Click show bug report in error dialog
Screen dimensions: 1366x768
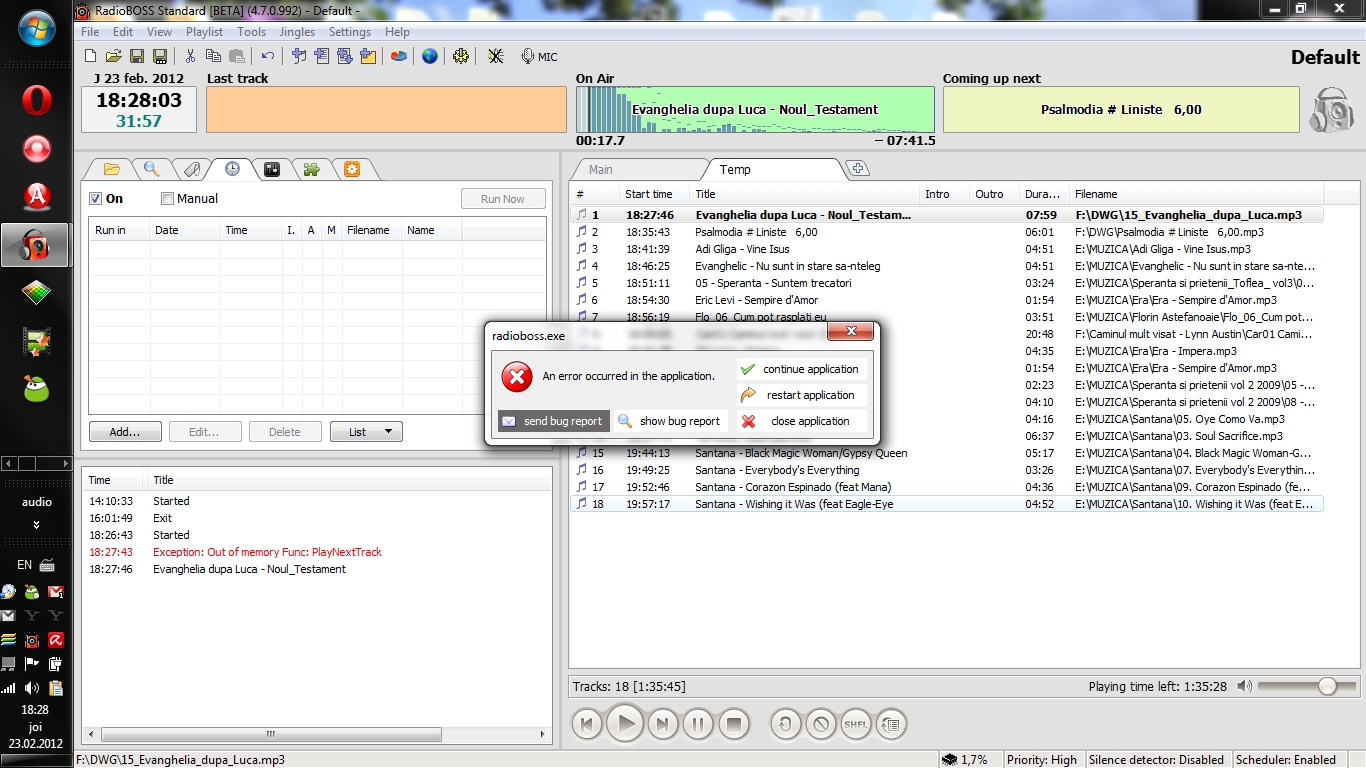tap(669, 421)
